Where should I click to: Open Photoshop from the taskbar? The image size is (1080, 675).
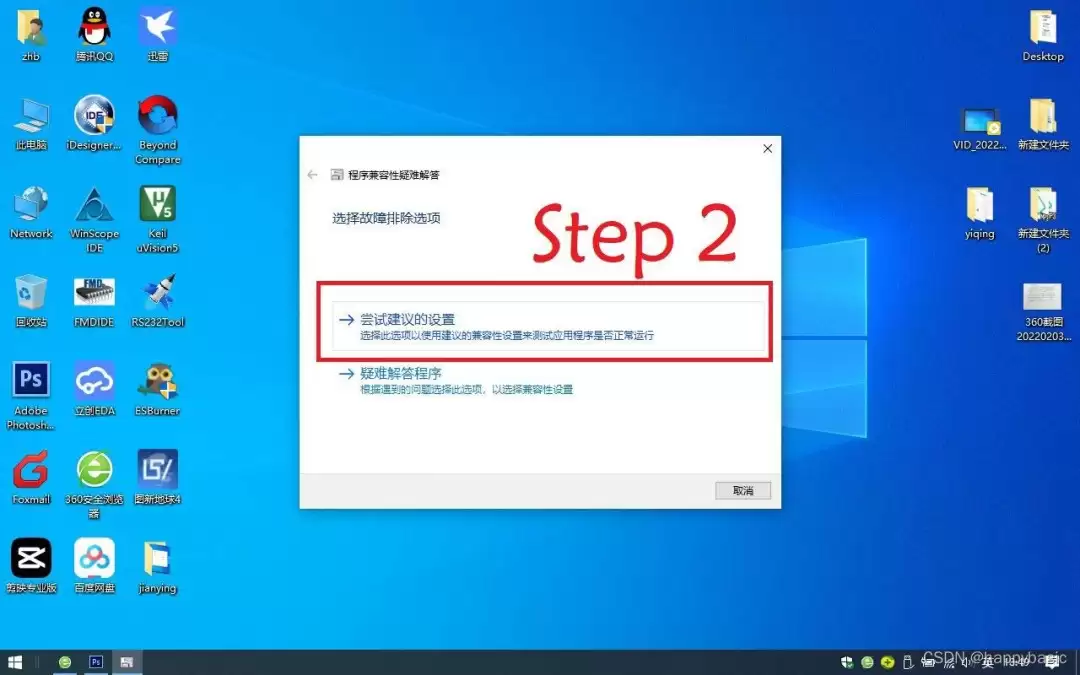95,661
